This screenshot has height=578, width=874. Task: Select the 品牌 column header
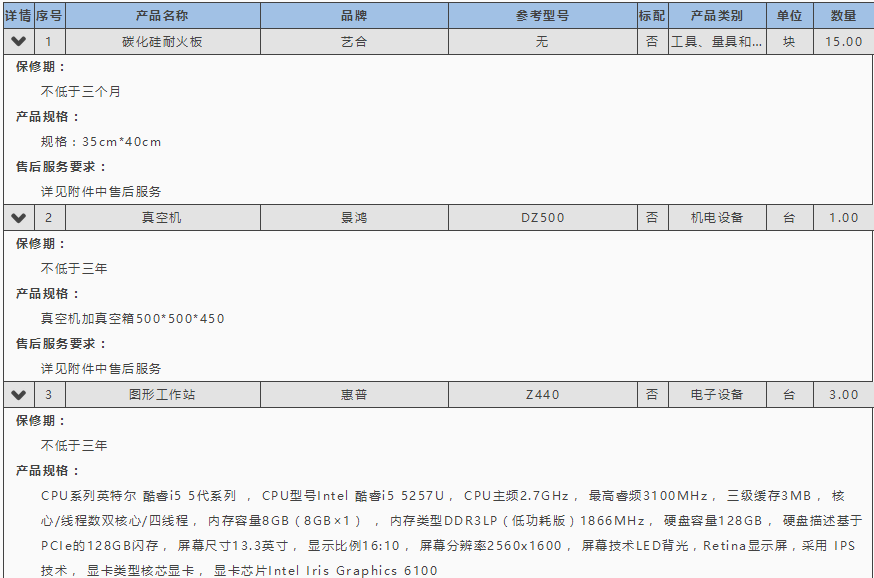coord(354,16)
